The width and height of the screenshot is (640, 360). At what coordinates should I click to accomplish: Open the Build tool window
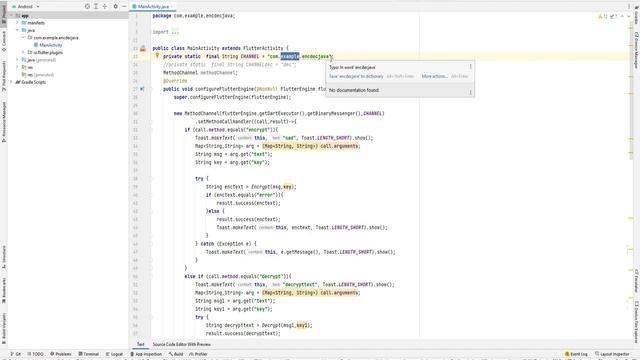click(x=176, y=354)
